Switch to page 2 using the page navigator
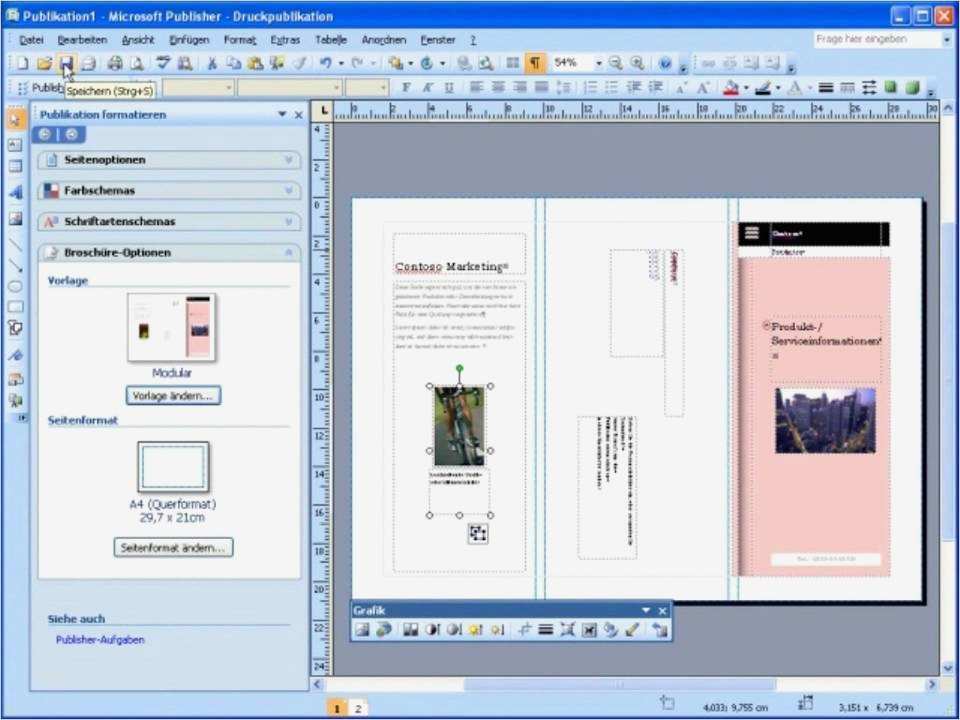Viewport: 960px width, 720px height. pyautogui.click(x=357, y=708)
